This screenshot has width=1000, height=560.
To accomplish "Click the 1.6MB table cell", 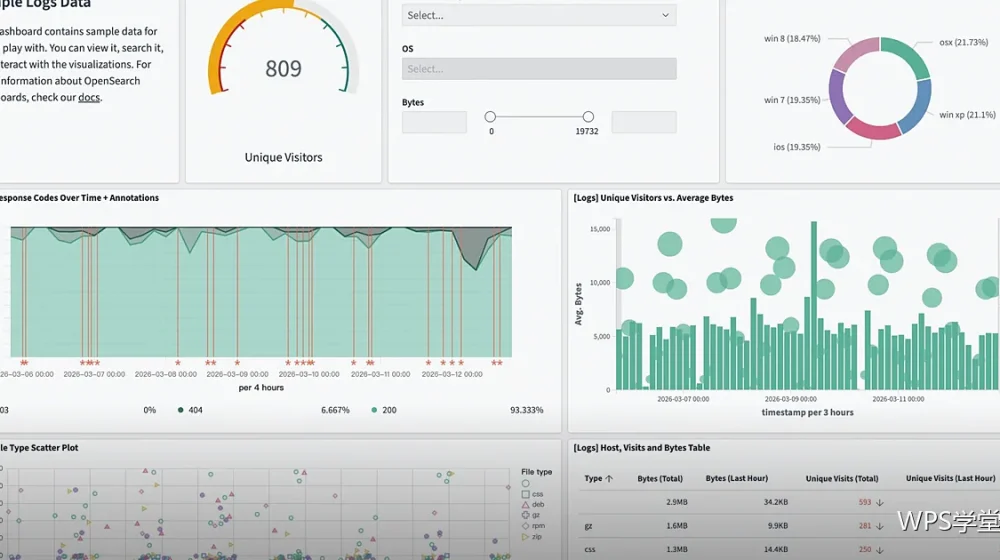I will (677, 526).
